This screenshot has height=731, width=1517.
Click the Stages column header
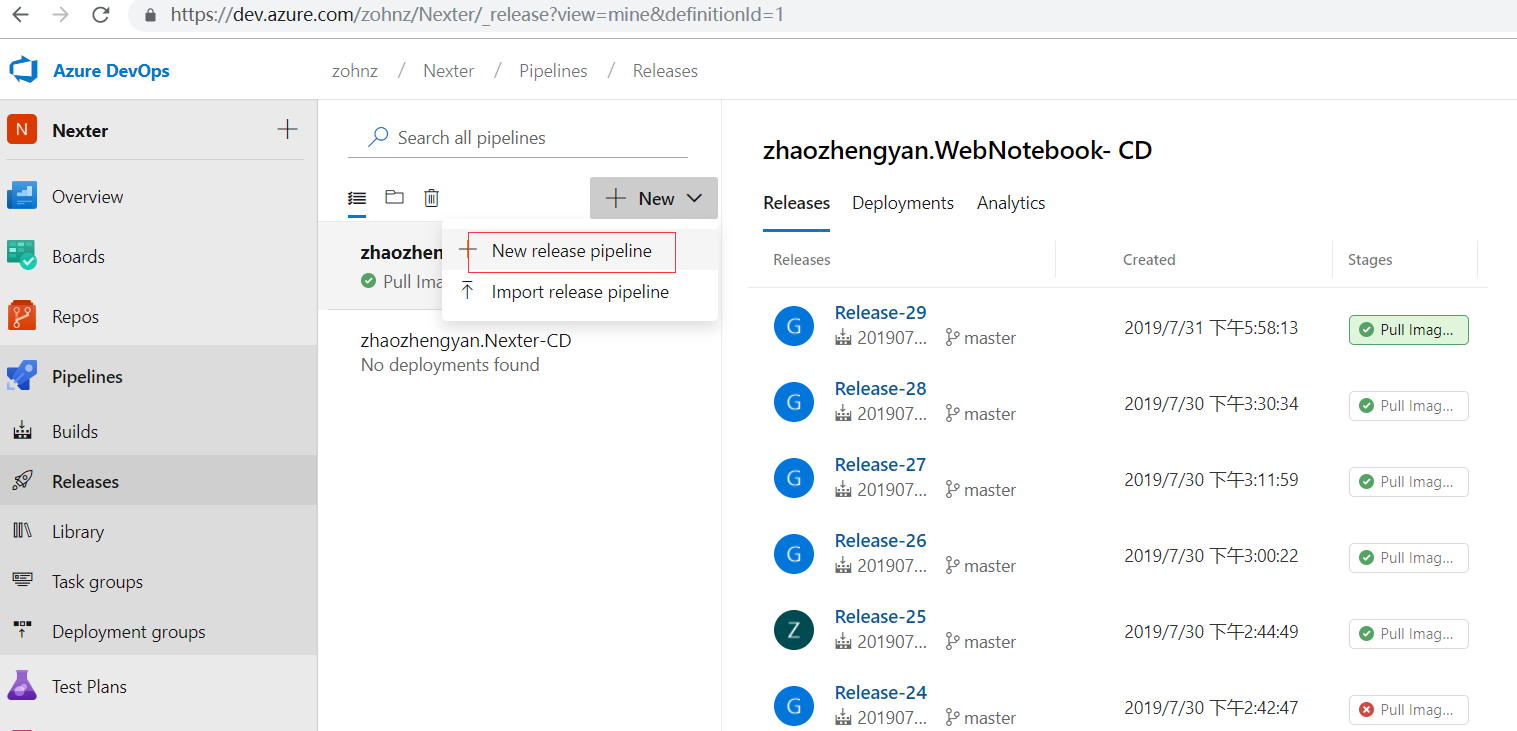click(x=1370, y=260)
